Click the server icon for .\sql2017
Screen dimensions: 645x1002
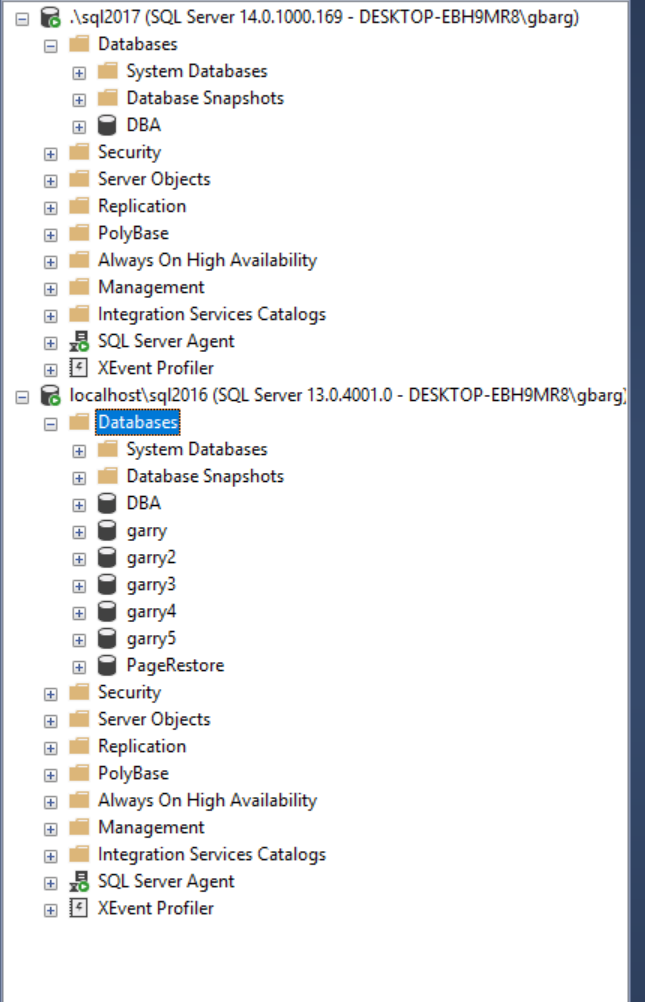pyautogui.click(x=45, y=16)
